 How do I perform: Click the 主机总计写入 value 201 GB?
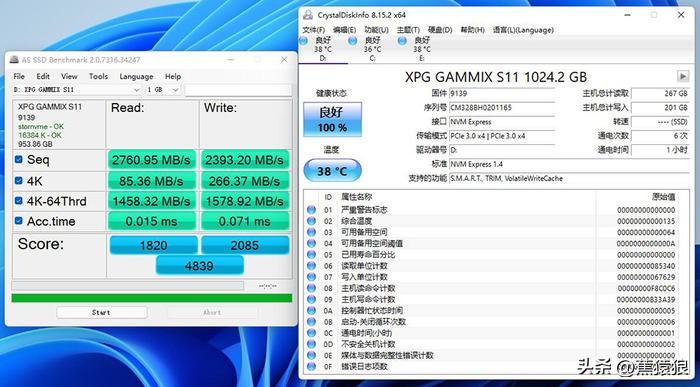coord(660,108)
